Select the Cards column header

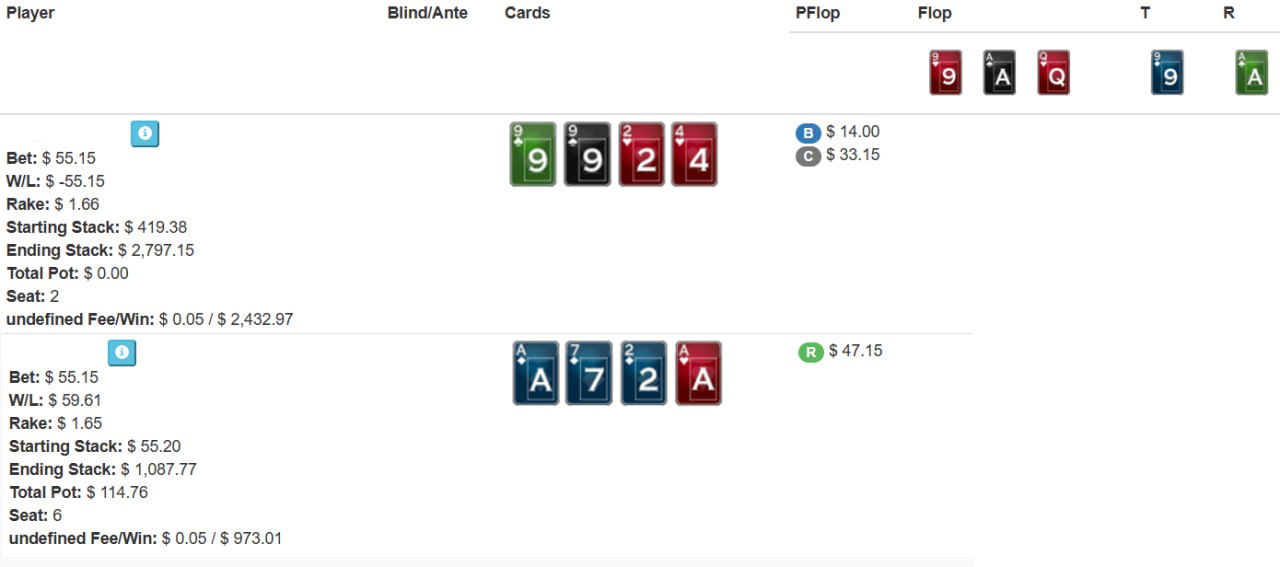527,13
